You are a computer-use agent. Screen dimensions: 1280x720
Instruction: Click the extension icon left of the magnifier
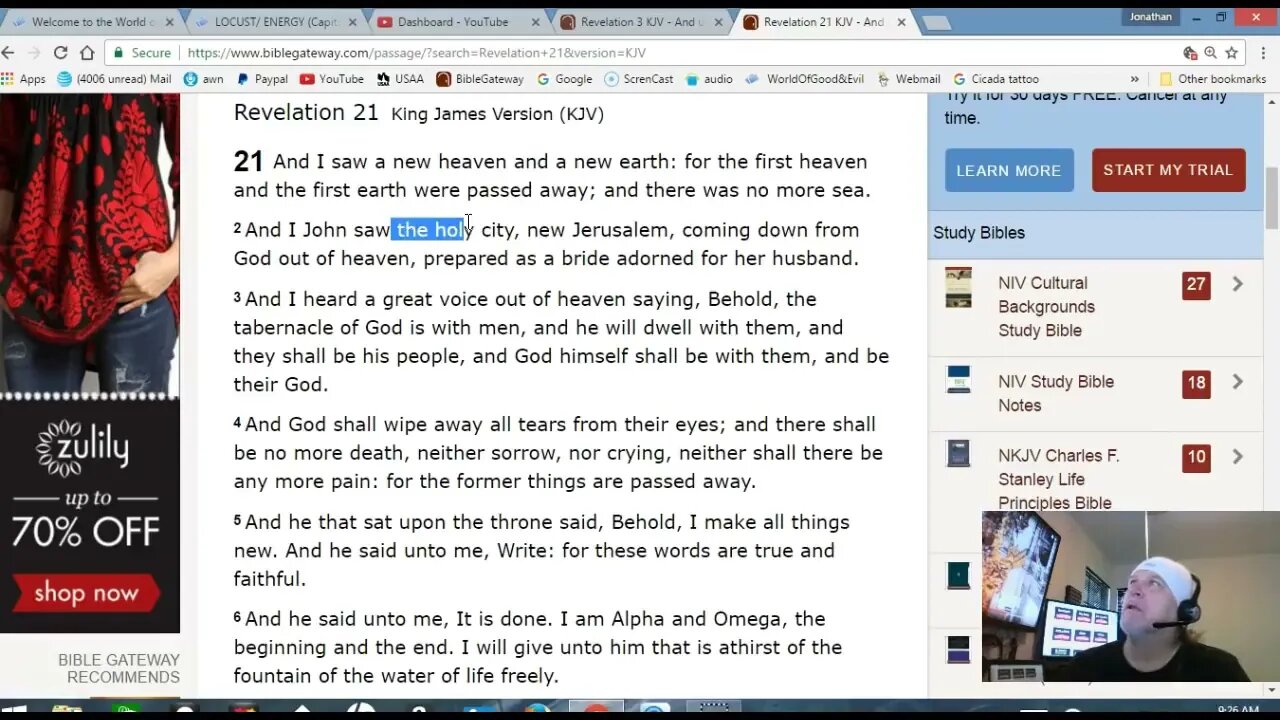coord(1190,53)
